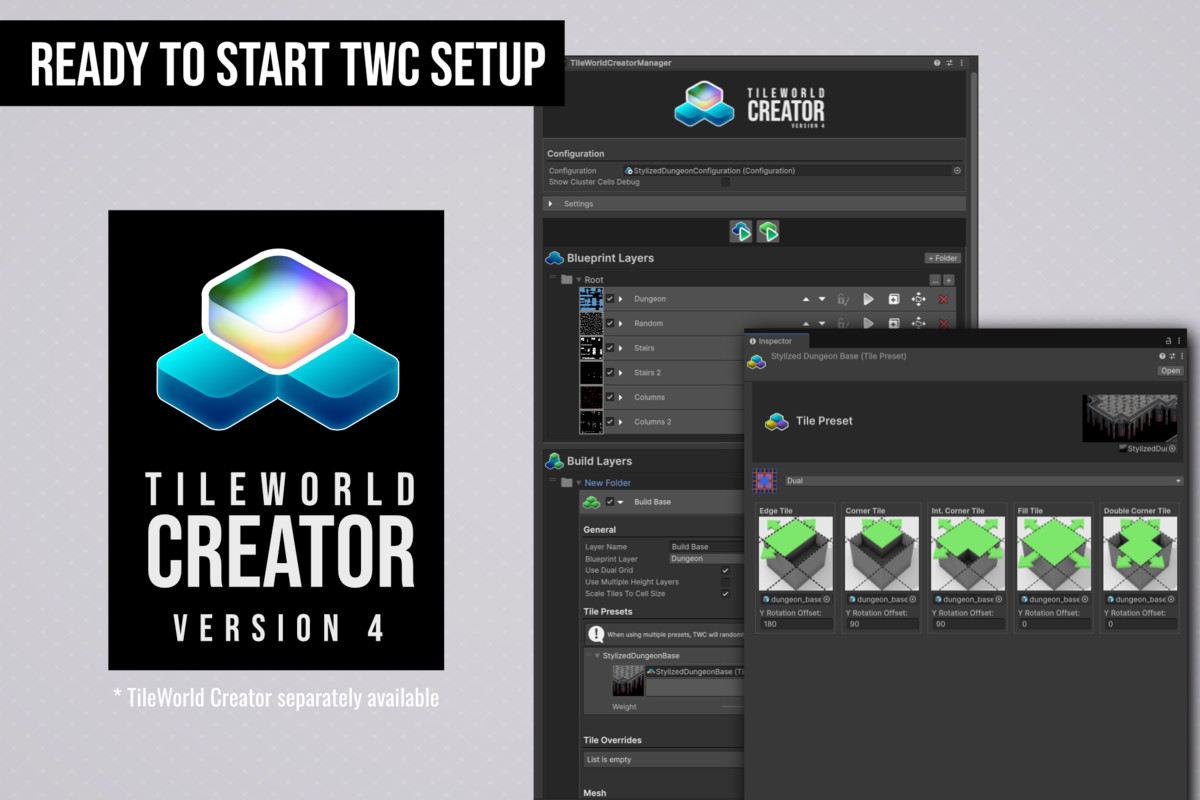Screen dimensions: 1200x800
Task: Edit Corner Tile Y Rotation Offset field
Action: pos(883,624)
